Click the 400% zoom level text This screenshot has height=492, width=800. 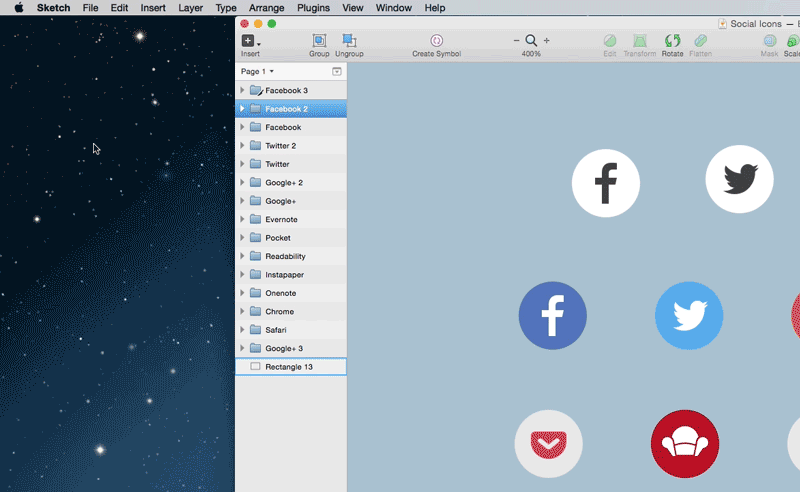pyautogui.click(x=531, y=54)
